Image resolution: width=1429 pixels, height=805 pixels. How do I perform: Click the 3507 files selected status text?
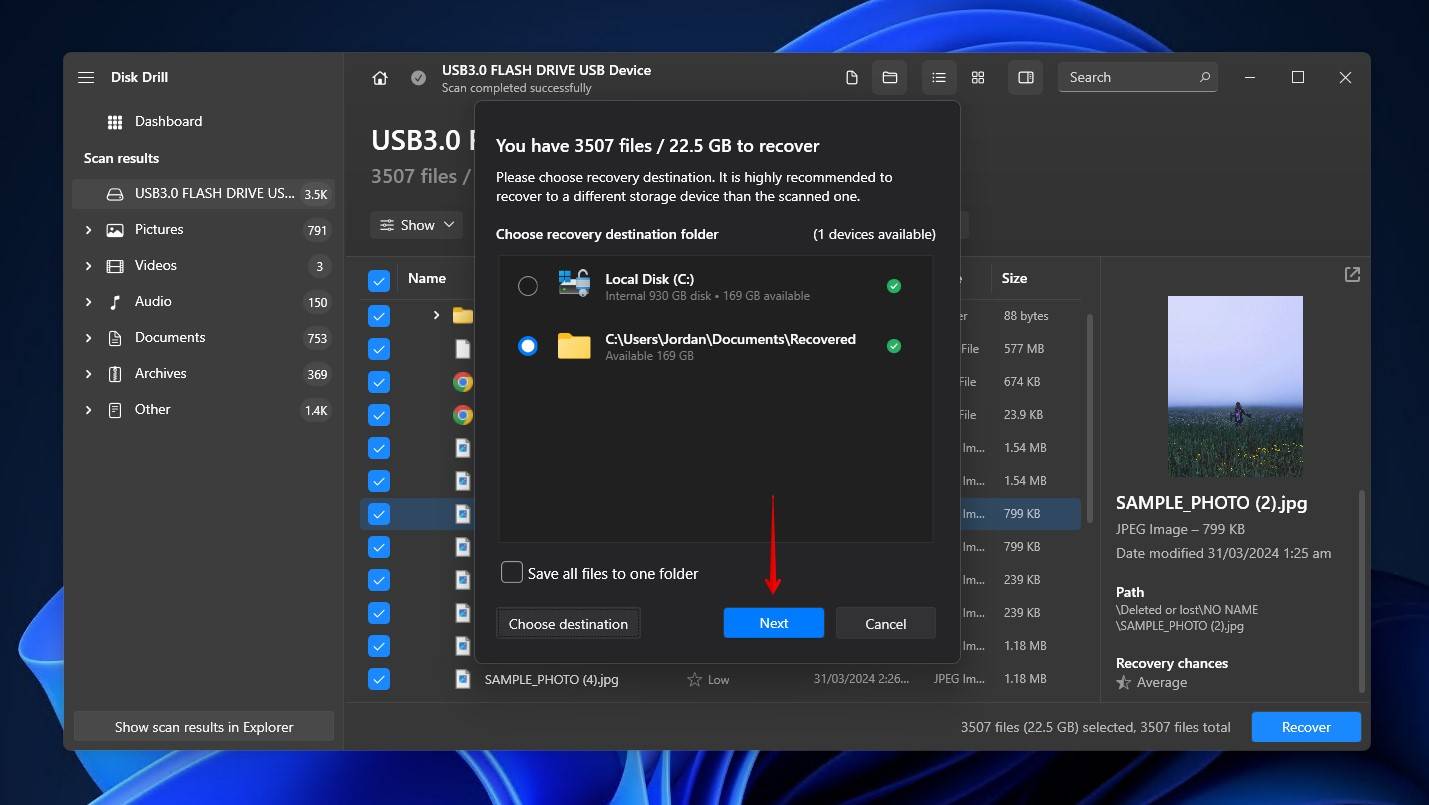[x=1095, y=727]
